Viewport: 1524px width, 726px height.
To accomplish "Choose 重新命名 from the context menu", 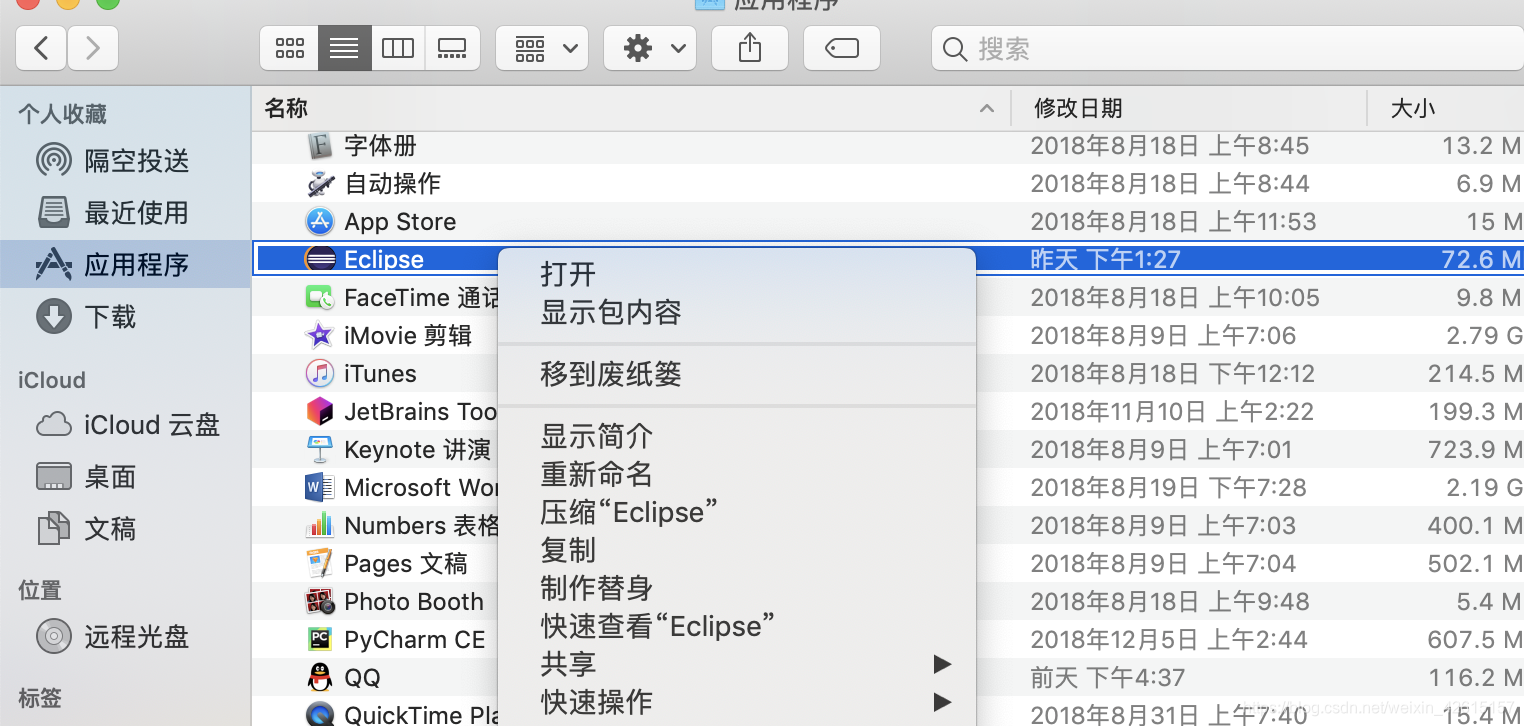I will coord(736,474).
